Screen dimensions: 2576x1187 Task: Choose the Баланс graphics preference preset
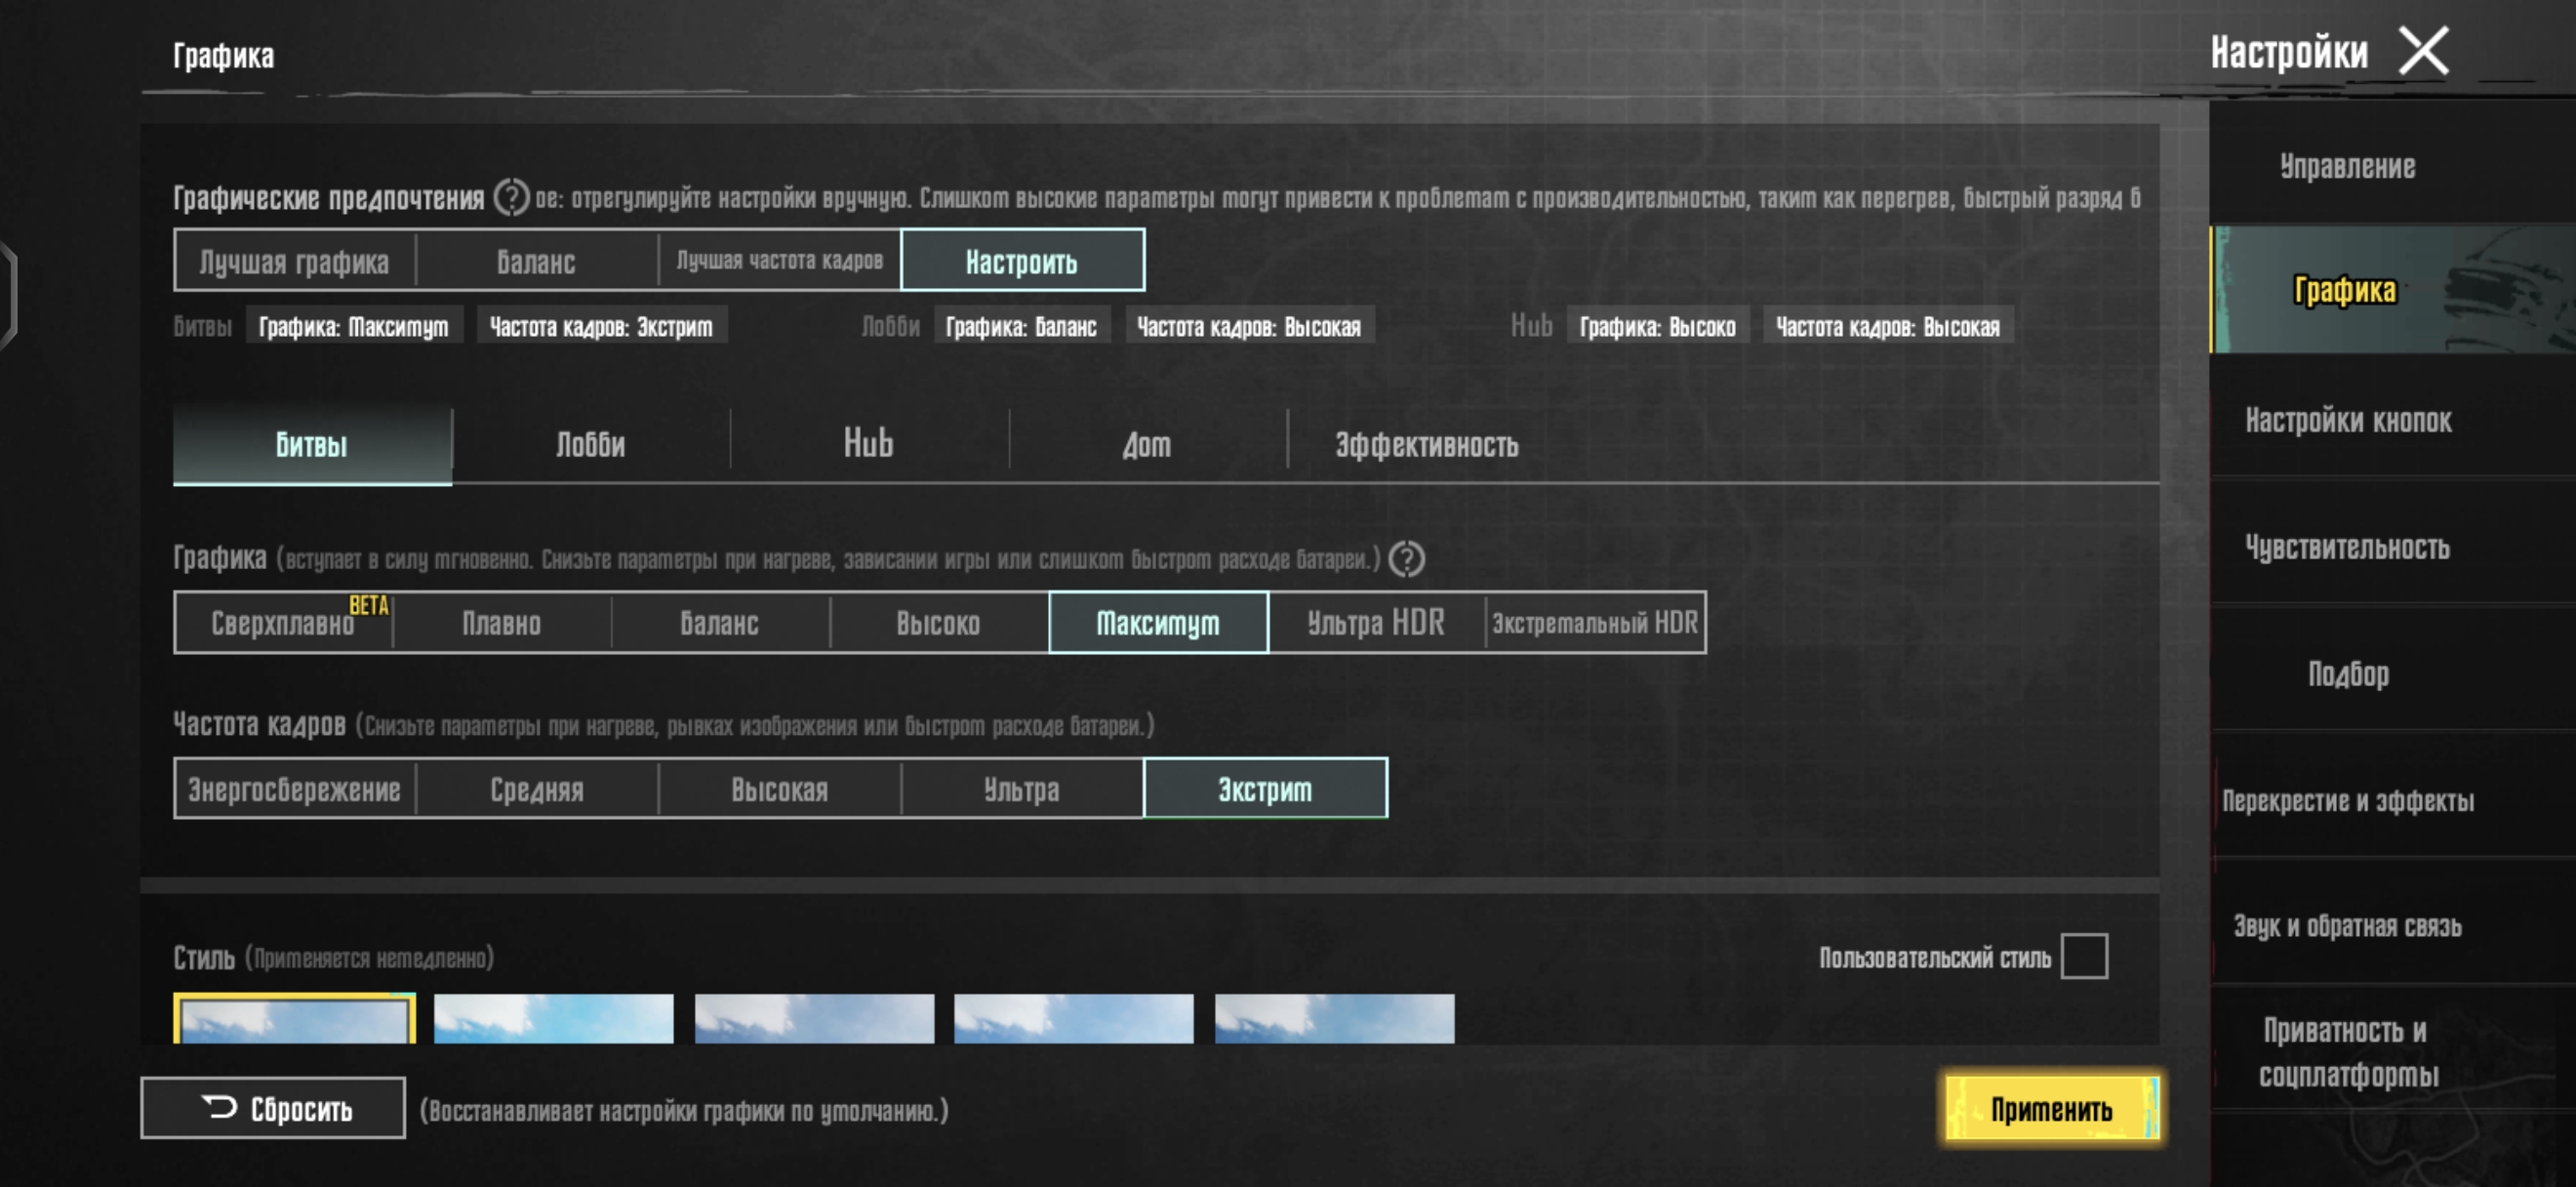tap(536, 261)
